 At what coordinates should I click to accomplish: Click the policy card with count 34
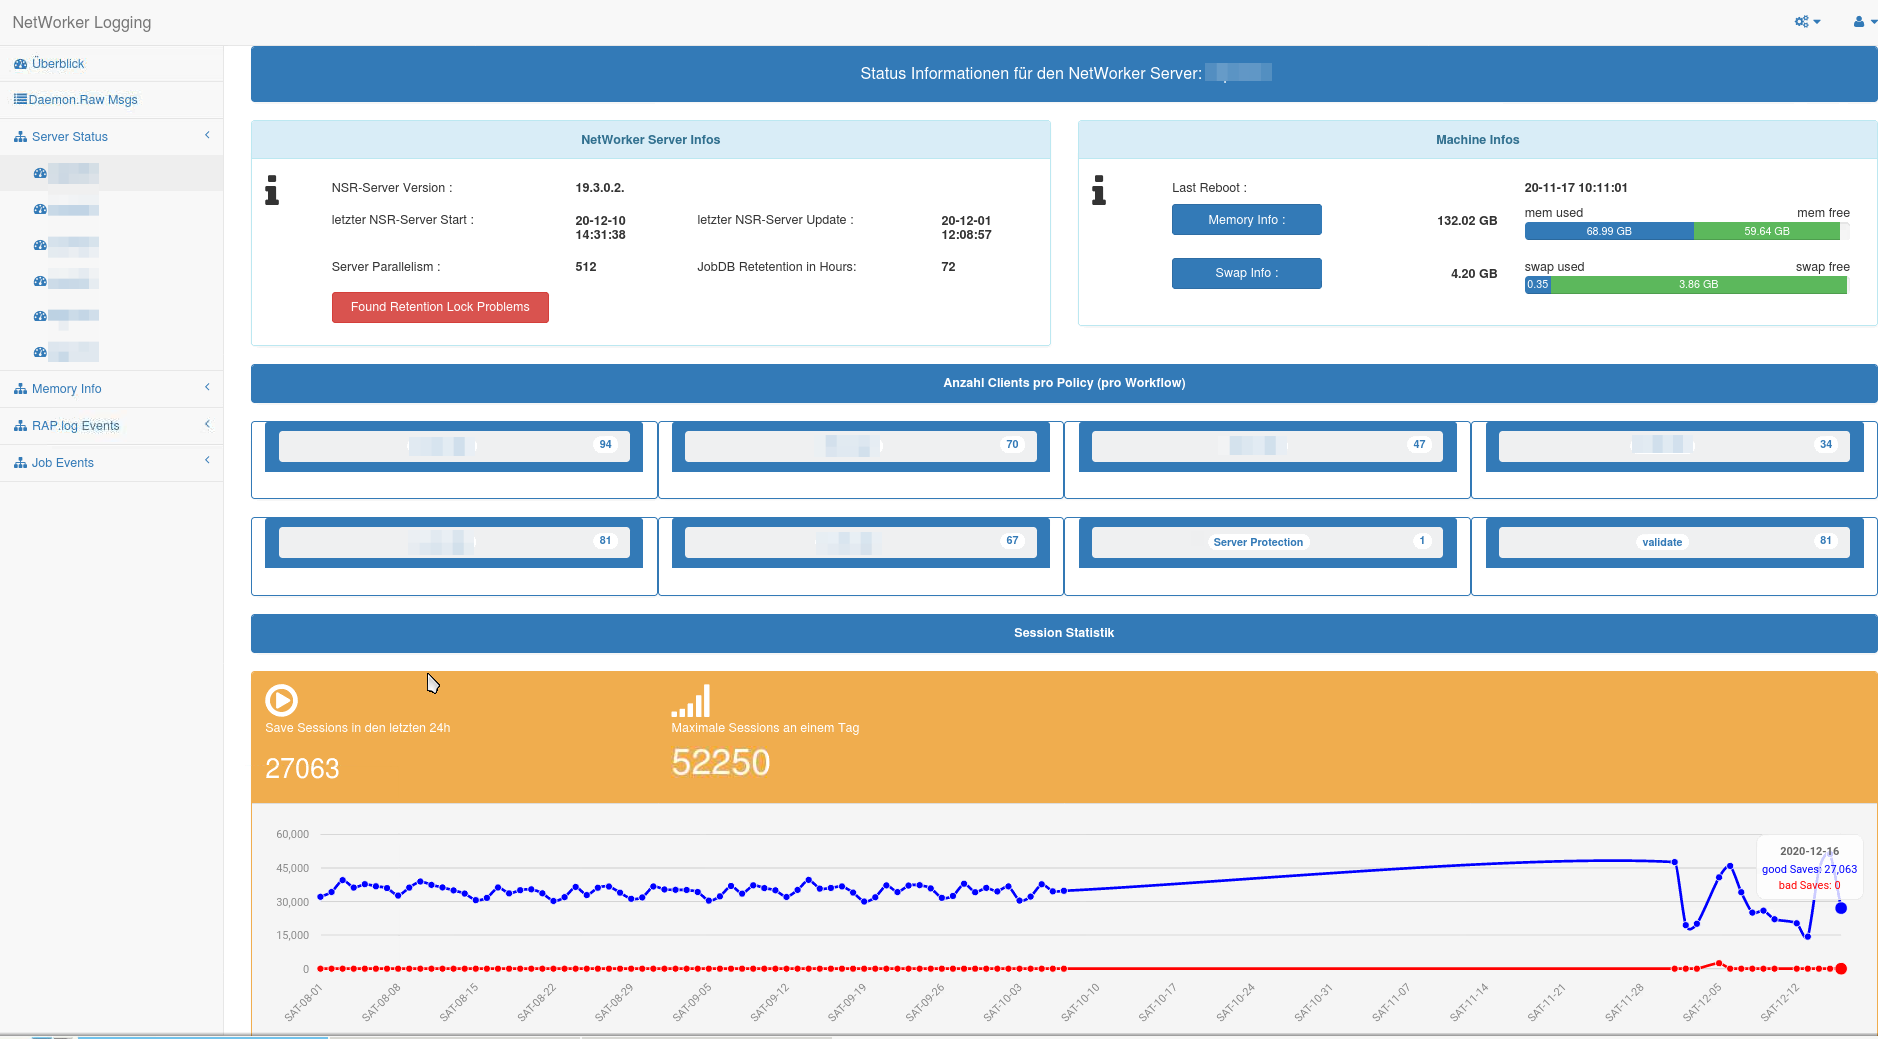1674,446
